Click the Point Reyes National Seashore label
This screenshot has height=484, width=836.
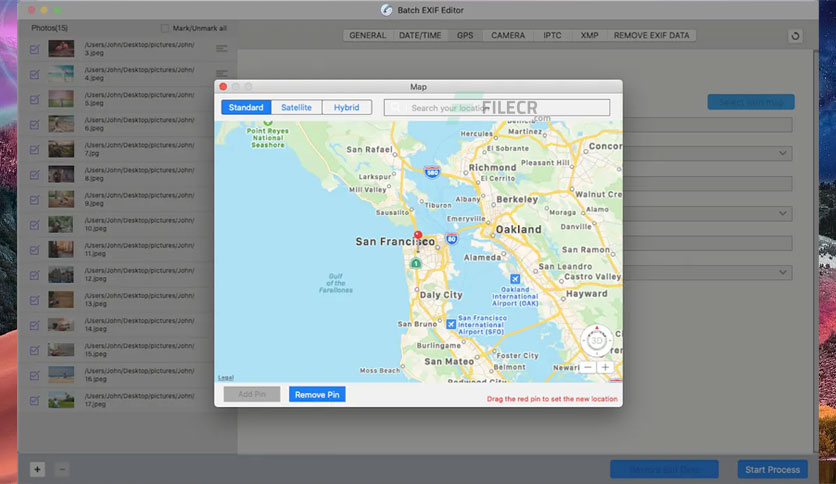268,138
